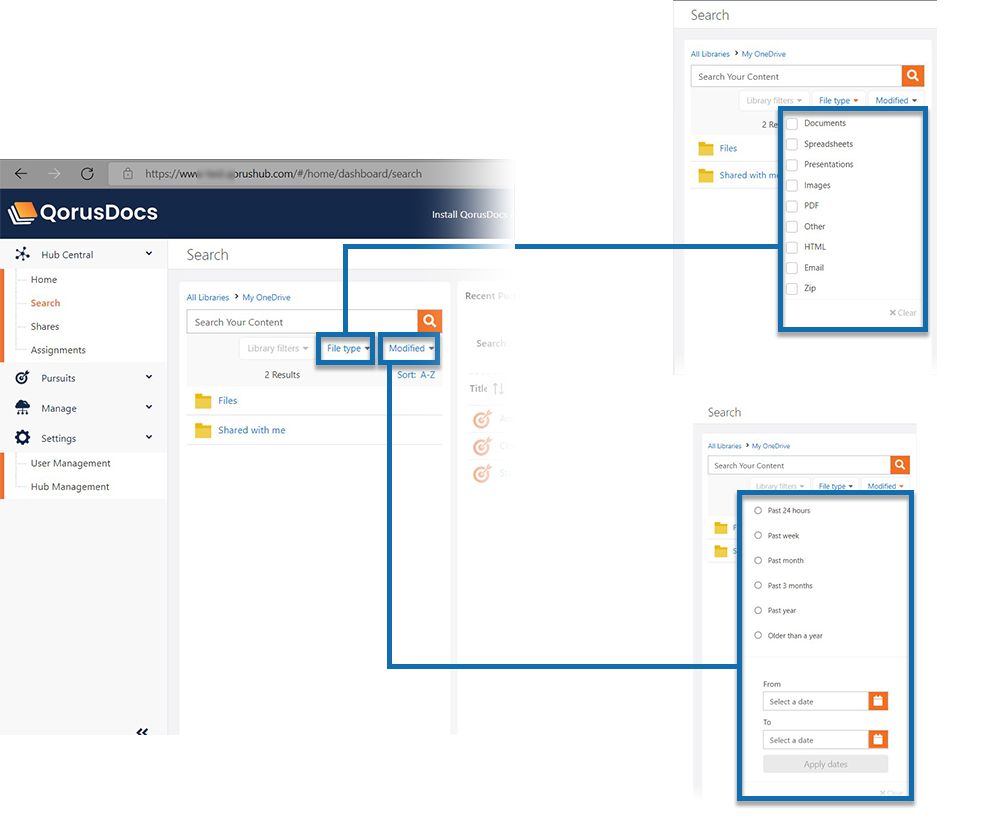This screenshot has width=1000, height=818.
Task: Check the Presentations file type
Action: click(x=791, y=164)
